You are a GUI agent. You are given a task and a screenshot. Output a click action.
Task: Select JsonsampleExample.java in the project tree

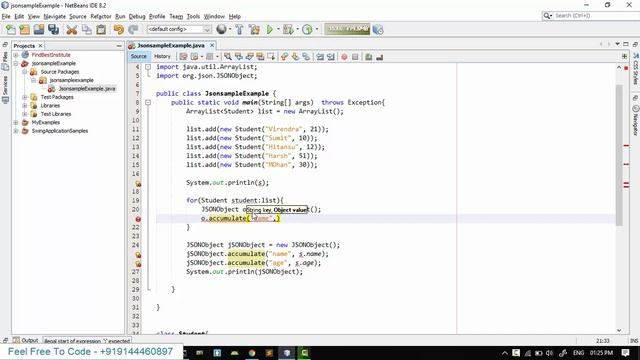click(x=87, y=89)
